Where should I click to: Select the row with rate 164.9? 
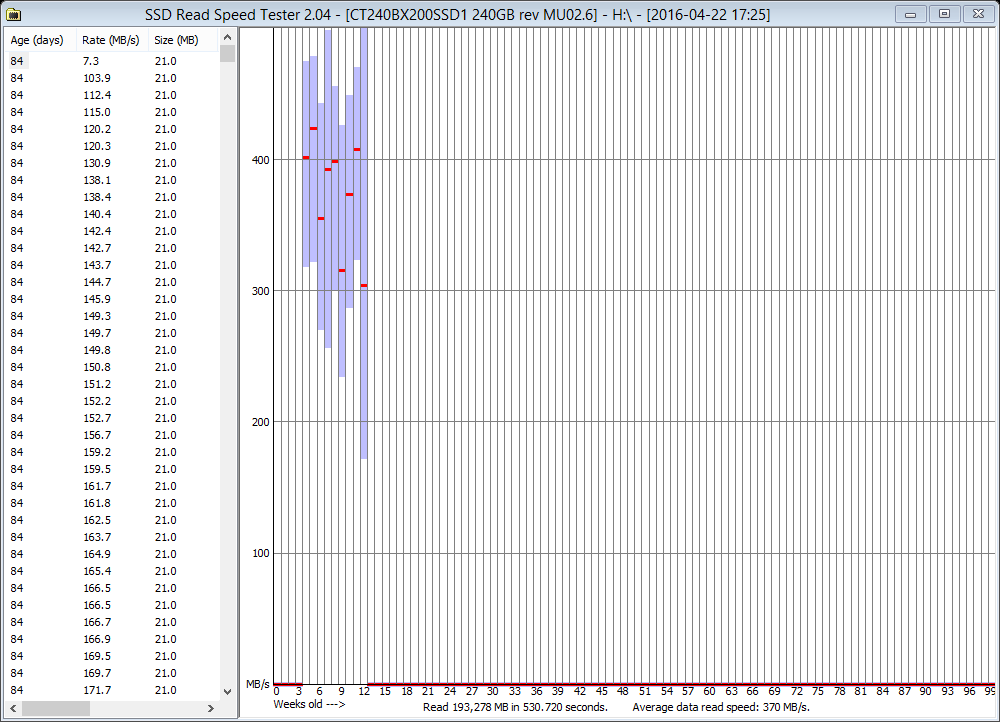click(x=112, y=554)
